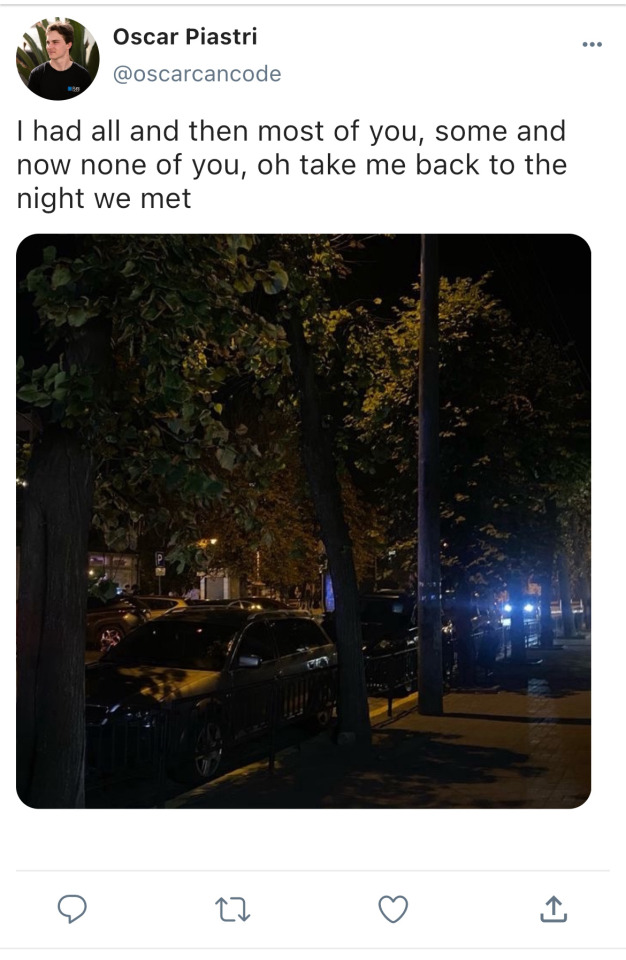The height and width of the screenshot is (960, 626).
Task: Tap the large left tree trunk in the photo
Action: point(54,618)
